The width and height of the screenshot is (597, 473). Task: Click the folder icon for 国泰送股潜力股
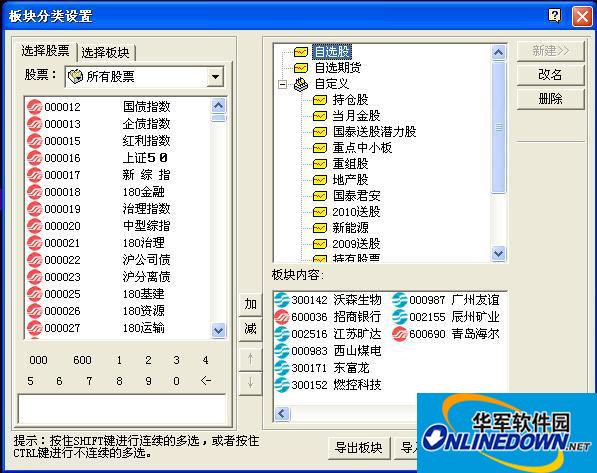[320, 132]
